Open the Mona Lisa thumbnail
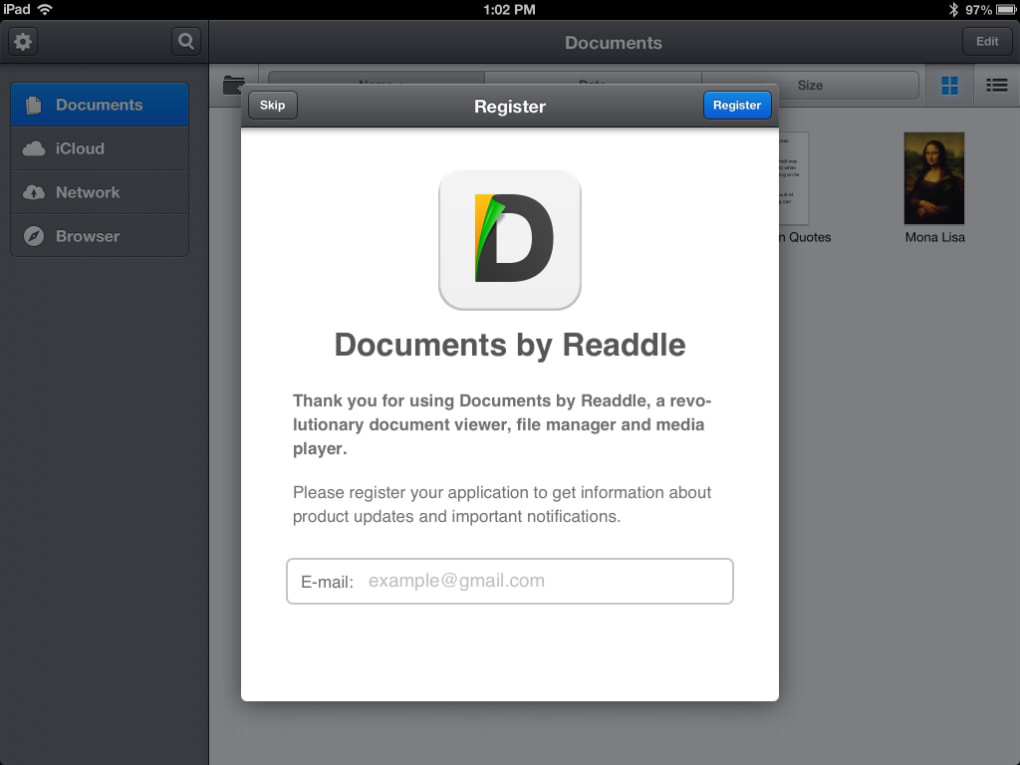 934,178
